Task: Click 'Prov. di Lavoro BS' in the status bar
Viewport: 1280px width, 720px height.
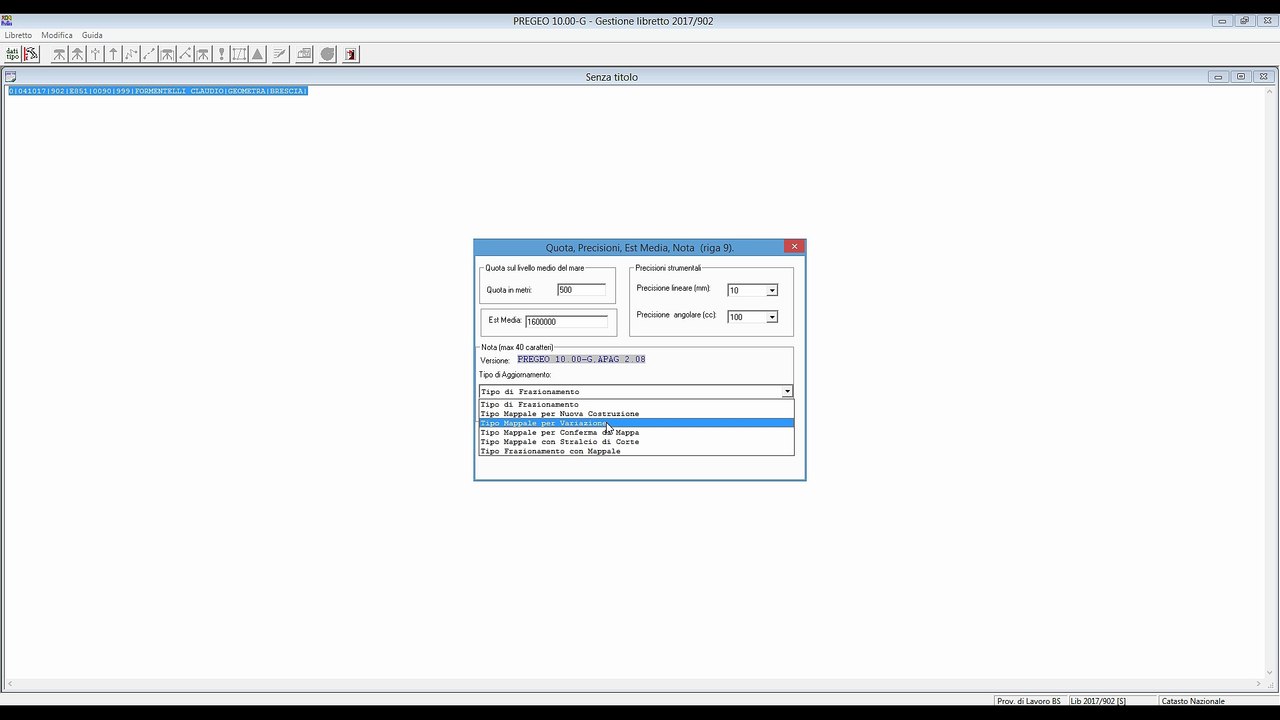Action: pos(1029,701)
